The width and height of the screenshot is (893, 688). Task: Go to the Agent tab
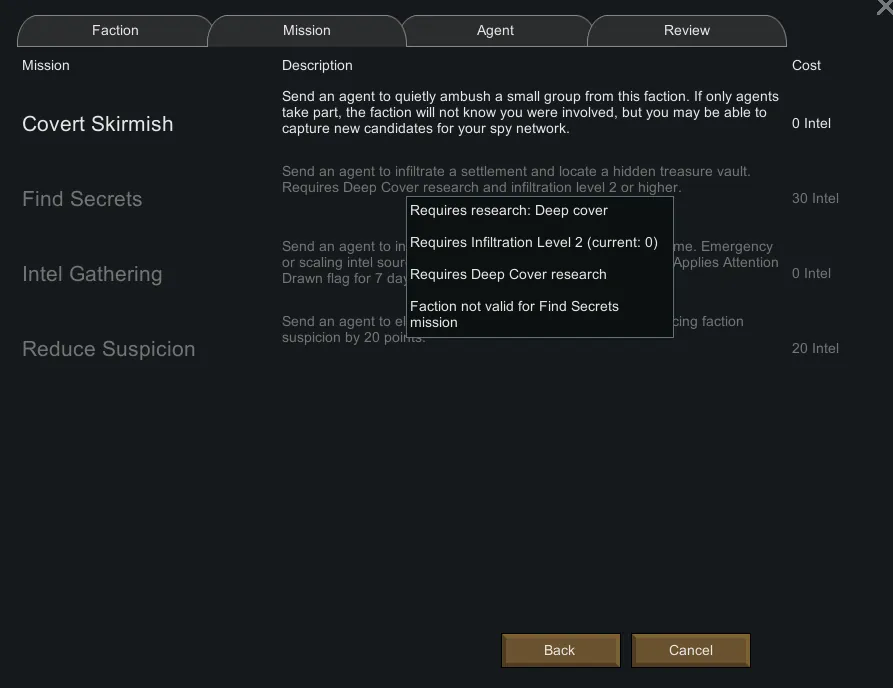495,31
